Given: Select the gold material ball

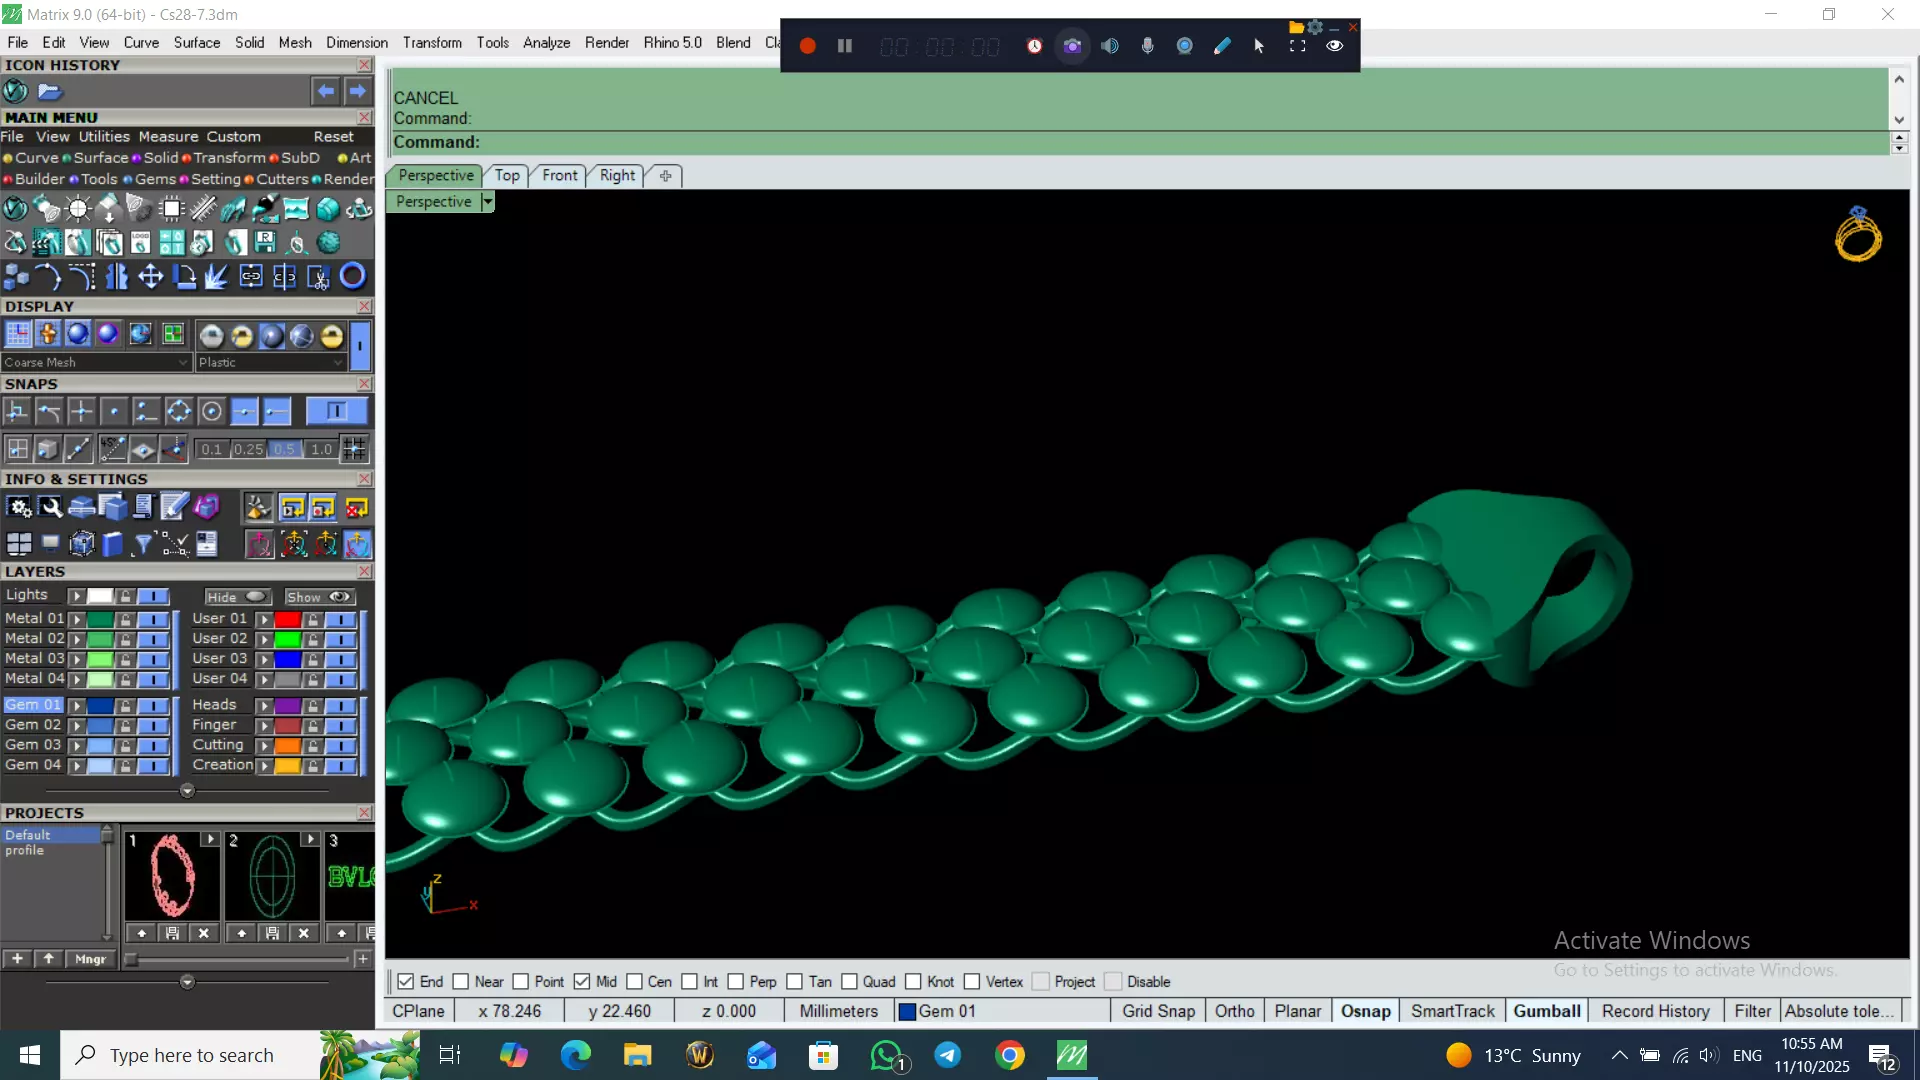Looking at the screenshot, I should 332,336.
